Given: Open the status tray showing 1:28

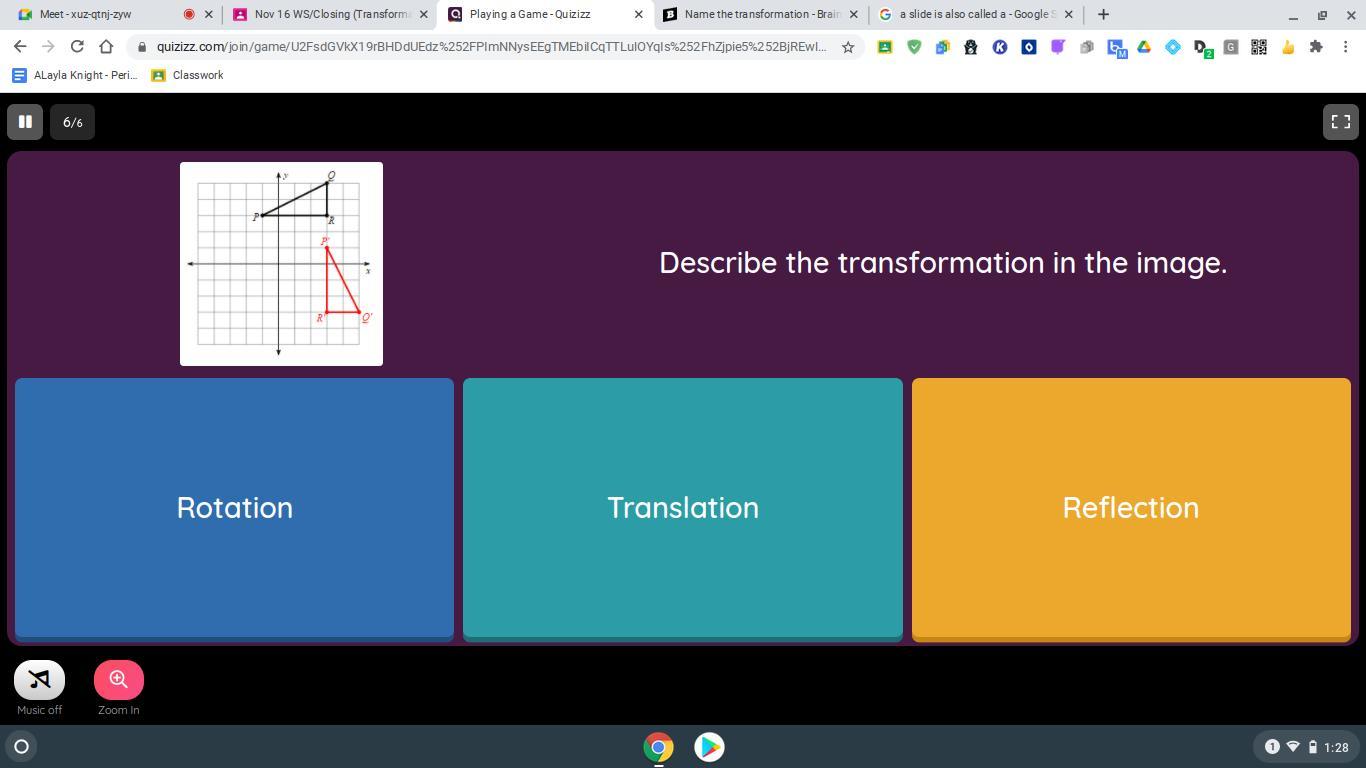Looking at the screenshot, I should [1306, 747].
